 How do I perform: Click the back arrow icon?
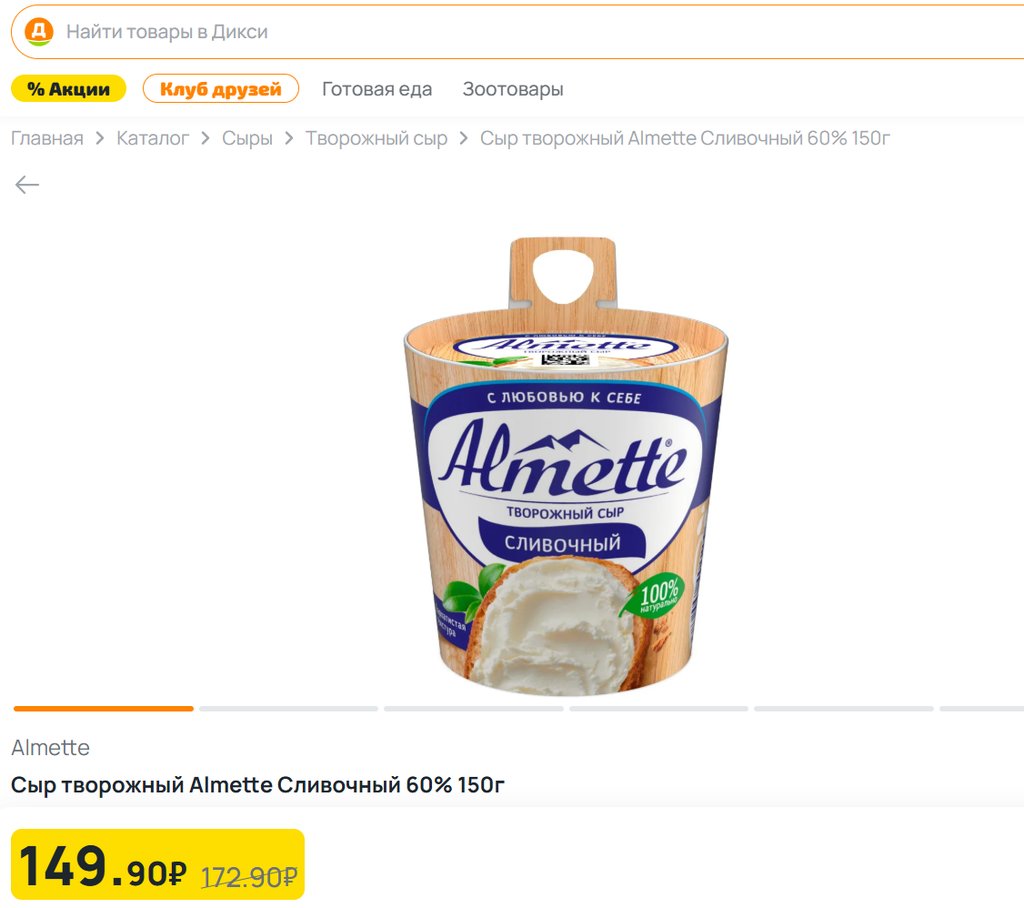pyautogui.click(x=27, y=185)
